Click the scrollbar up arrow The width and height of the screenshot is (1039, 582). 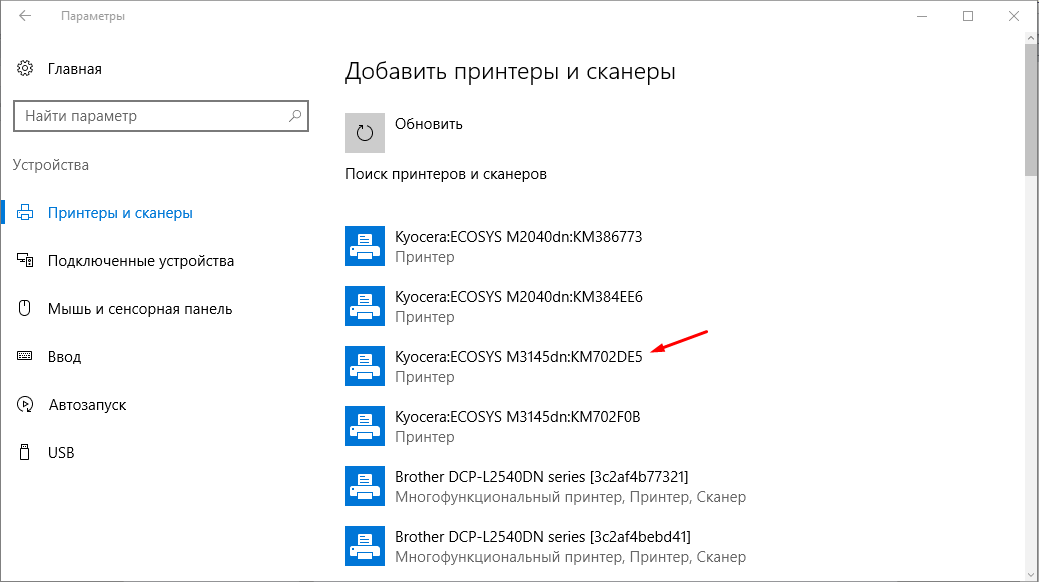(1032, 38)
